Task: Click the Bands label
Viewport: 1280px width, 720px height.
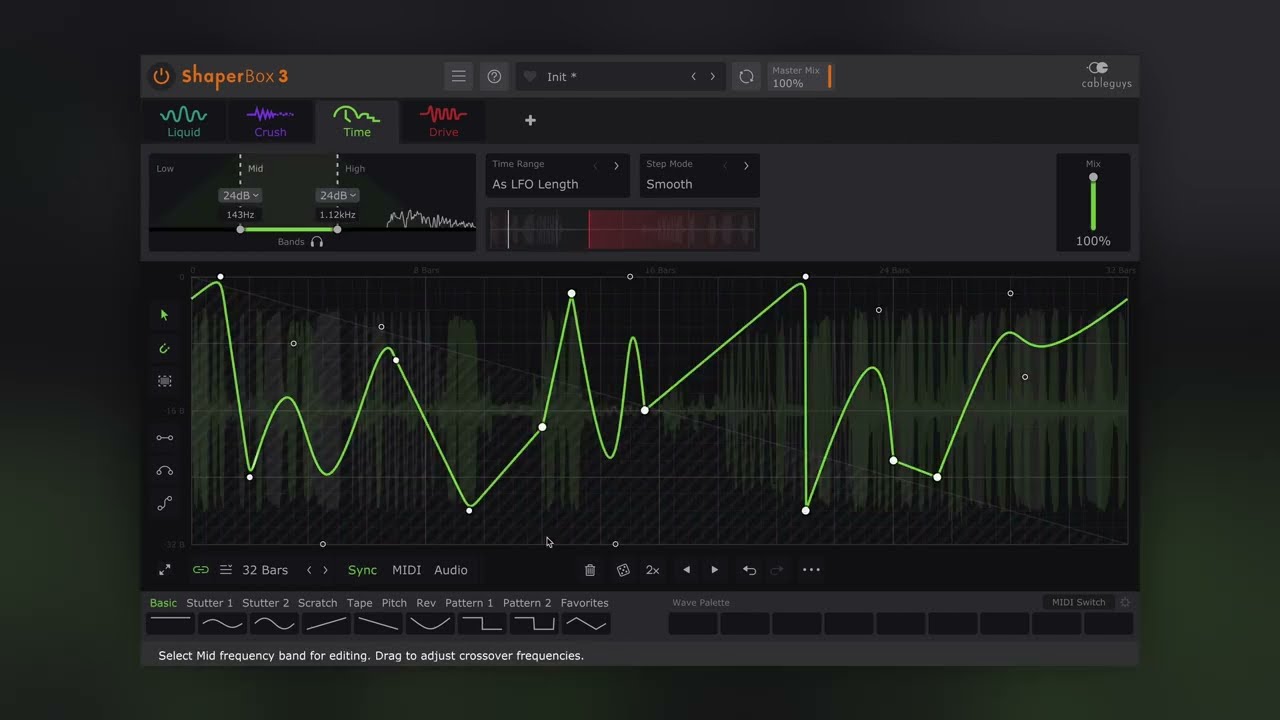Action: [291, 242]
